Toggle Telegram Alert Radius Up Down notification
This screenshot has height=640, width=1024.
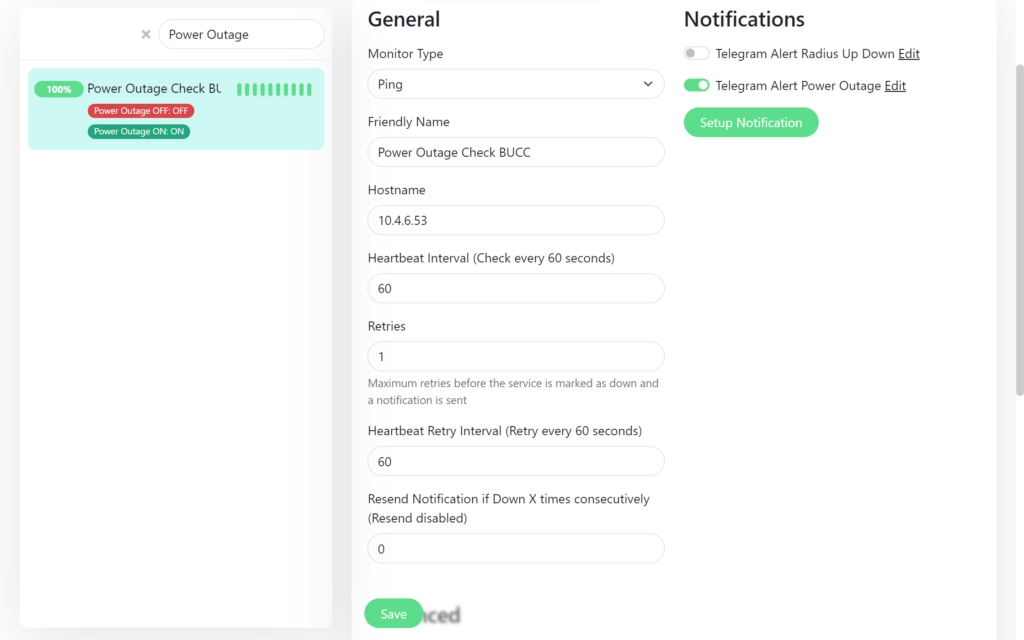pyautogui.click(x=696, y=54)
